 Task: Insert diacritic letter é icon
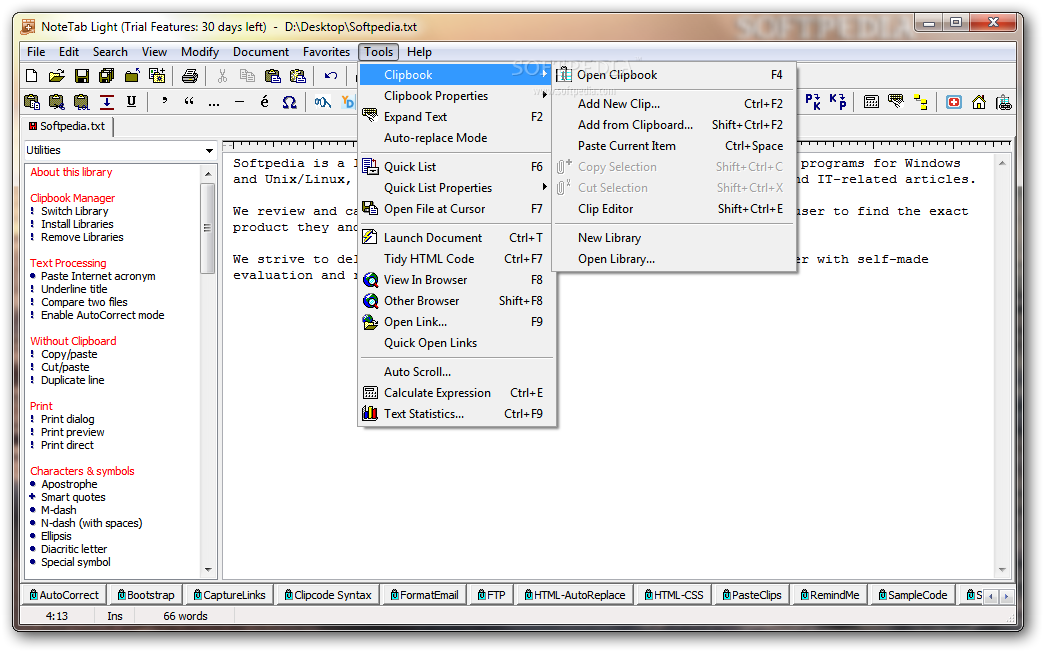coord(264,102)
